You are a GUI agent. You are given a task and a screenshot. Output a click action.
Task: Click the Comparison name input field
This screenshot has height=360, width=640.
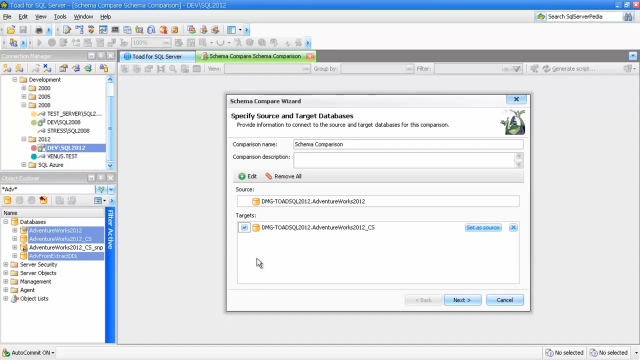[x=408, y=144]
